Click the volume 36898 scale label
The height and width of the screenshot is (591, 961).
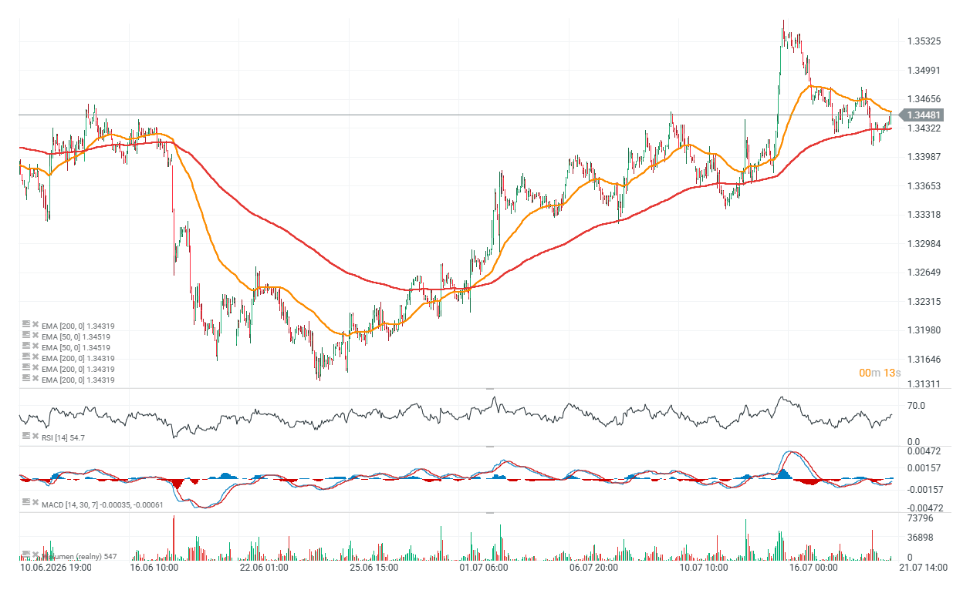click(920, 538)
